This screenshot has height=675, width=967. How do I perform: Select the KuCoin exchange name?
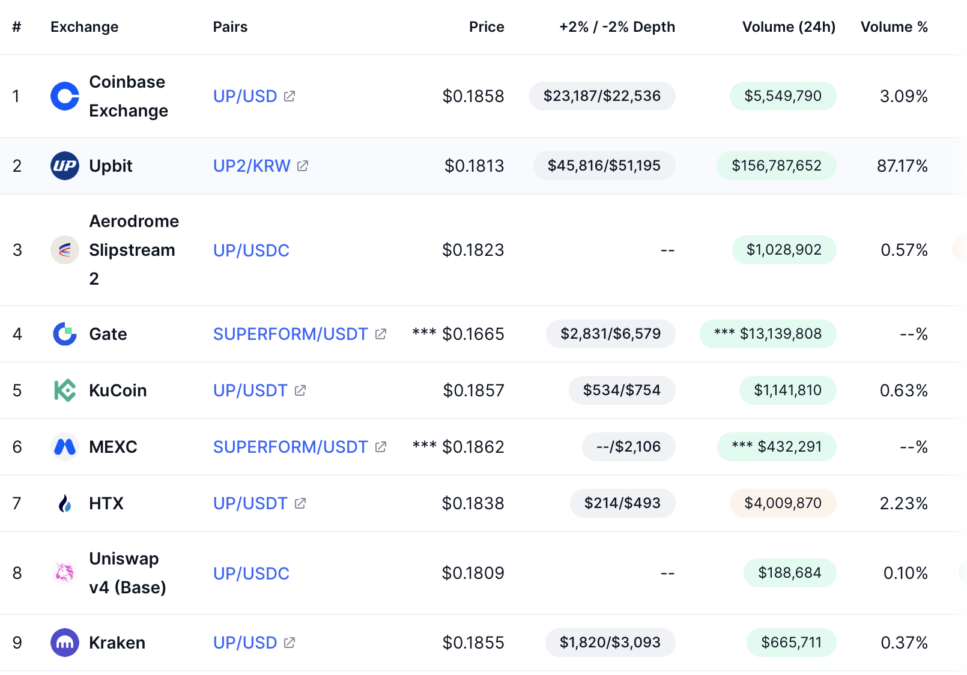coord(118,390)
